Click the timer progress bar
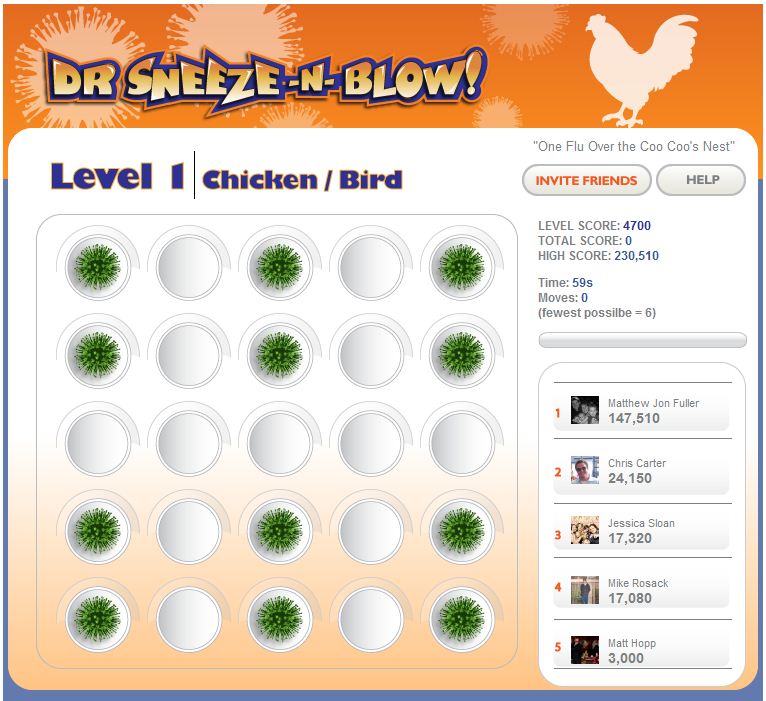The image size is (766, 701). [642, 340]
